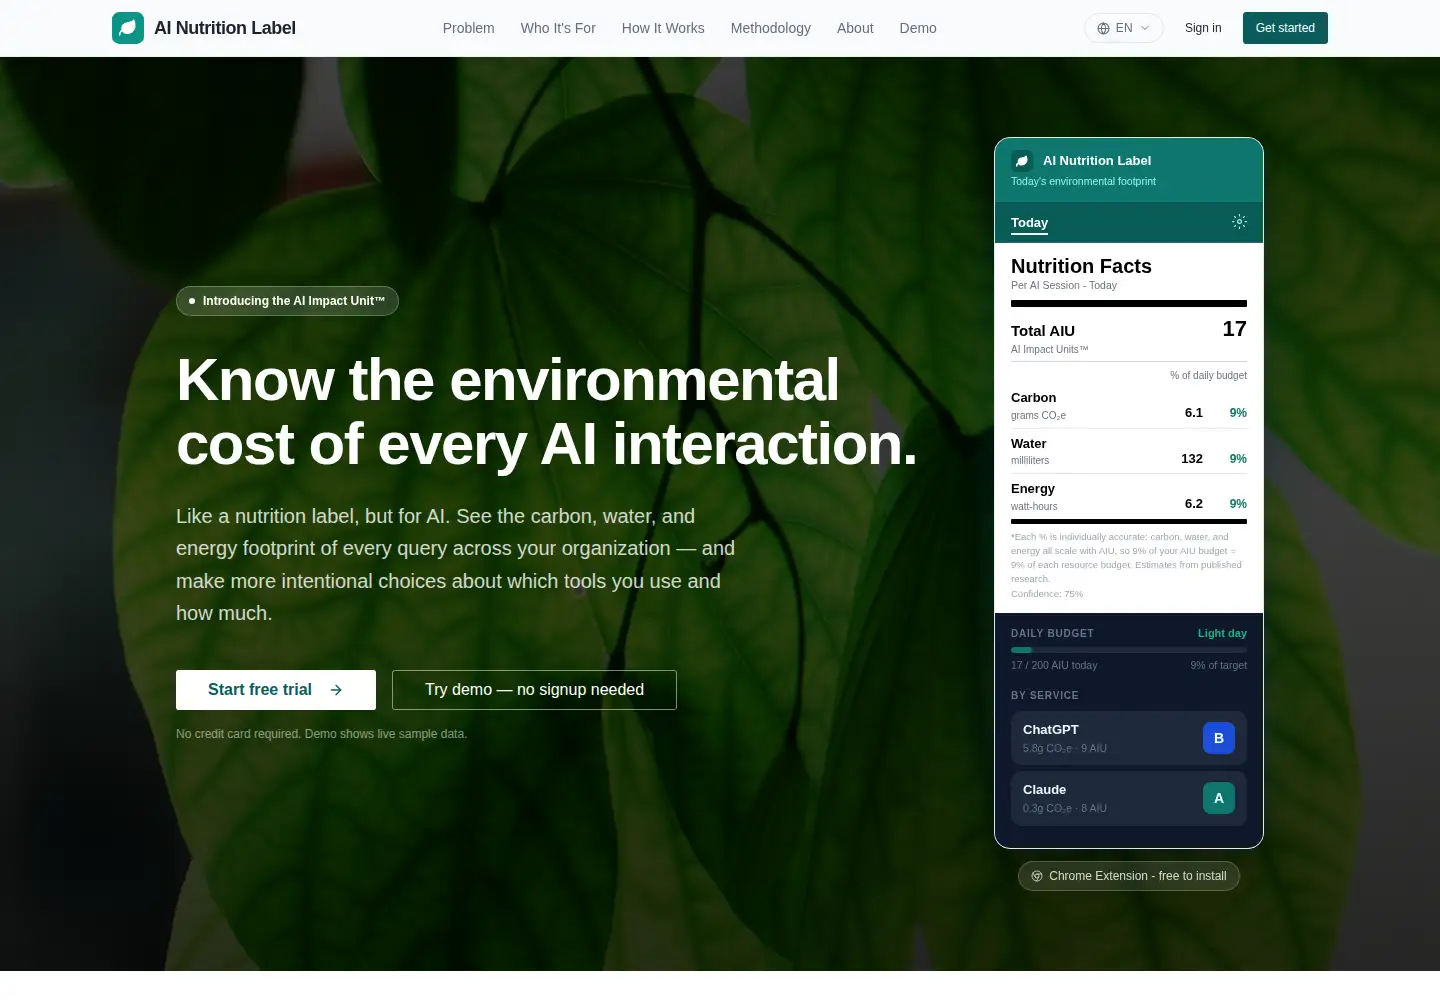Go to the Demo nav link
This screenshot has height=1000, width=1440.
point(918,28)
